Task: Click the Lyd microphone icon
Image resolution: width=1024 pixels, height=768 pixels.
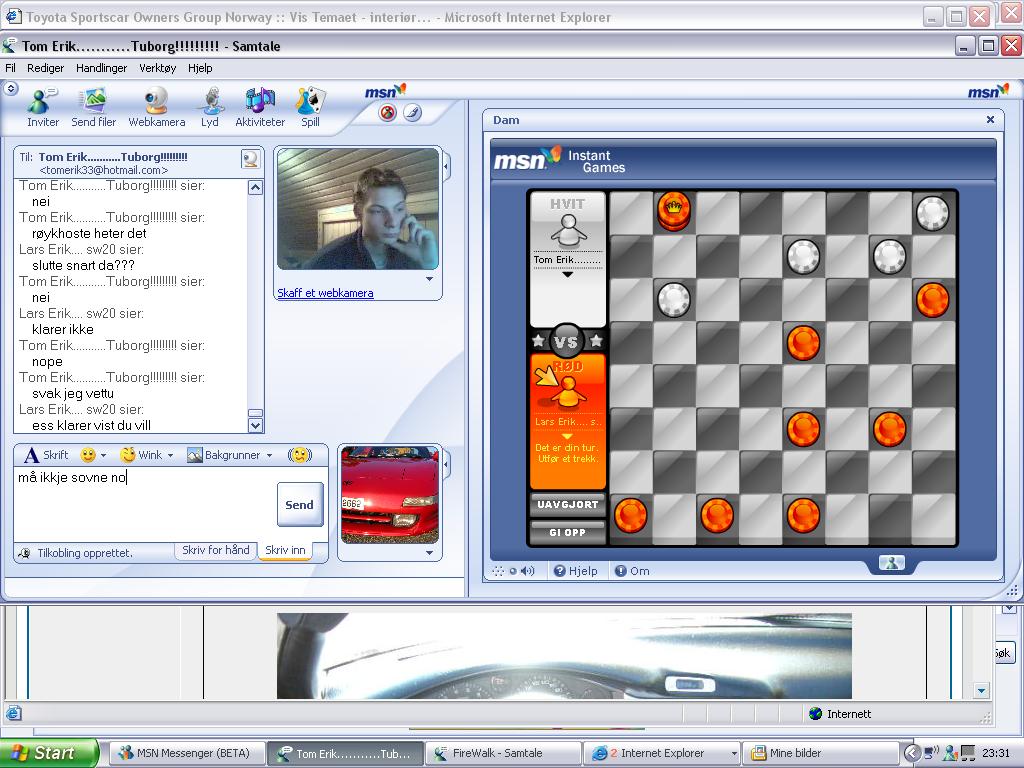Action: [x=210, y=107]
